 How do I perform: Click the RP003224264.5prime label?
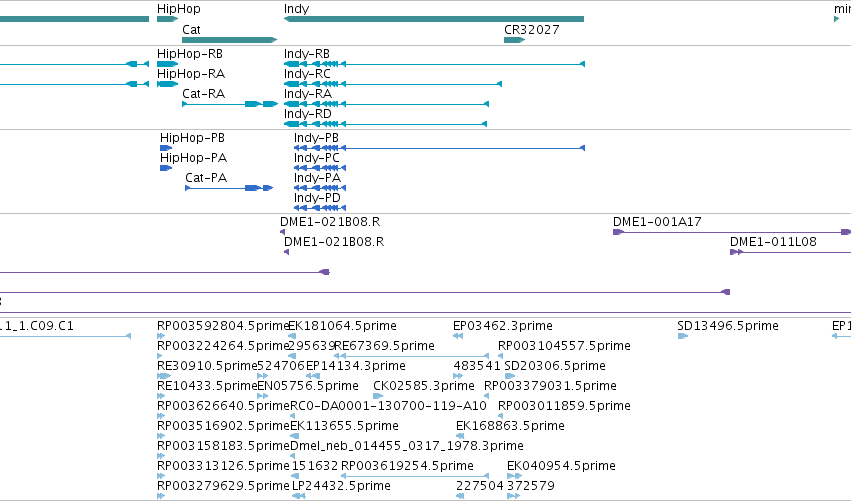click(222, 346)
